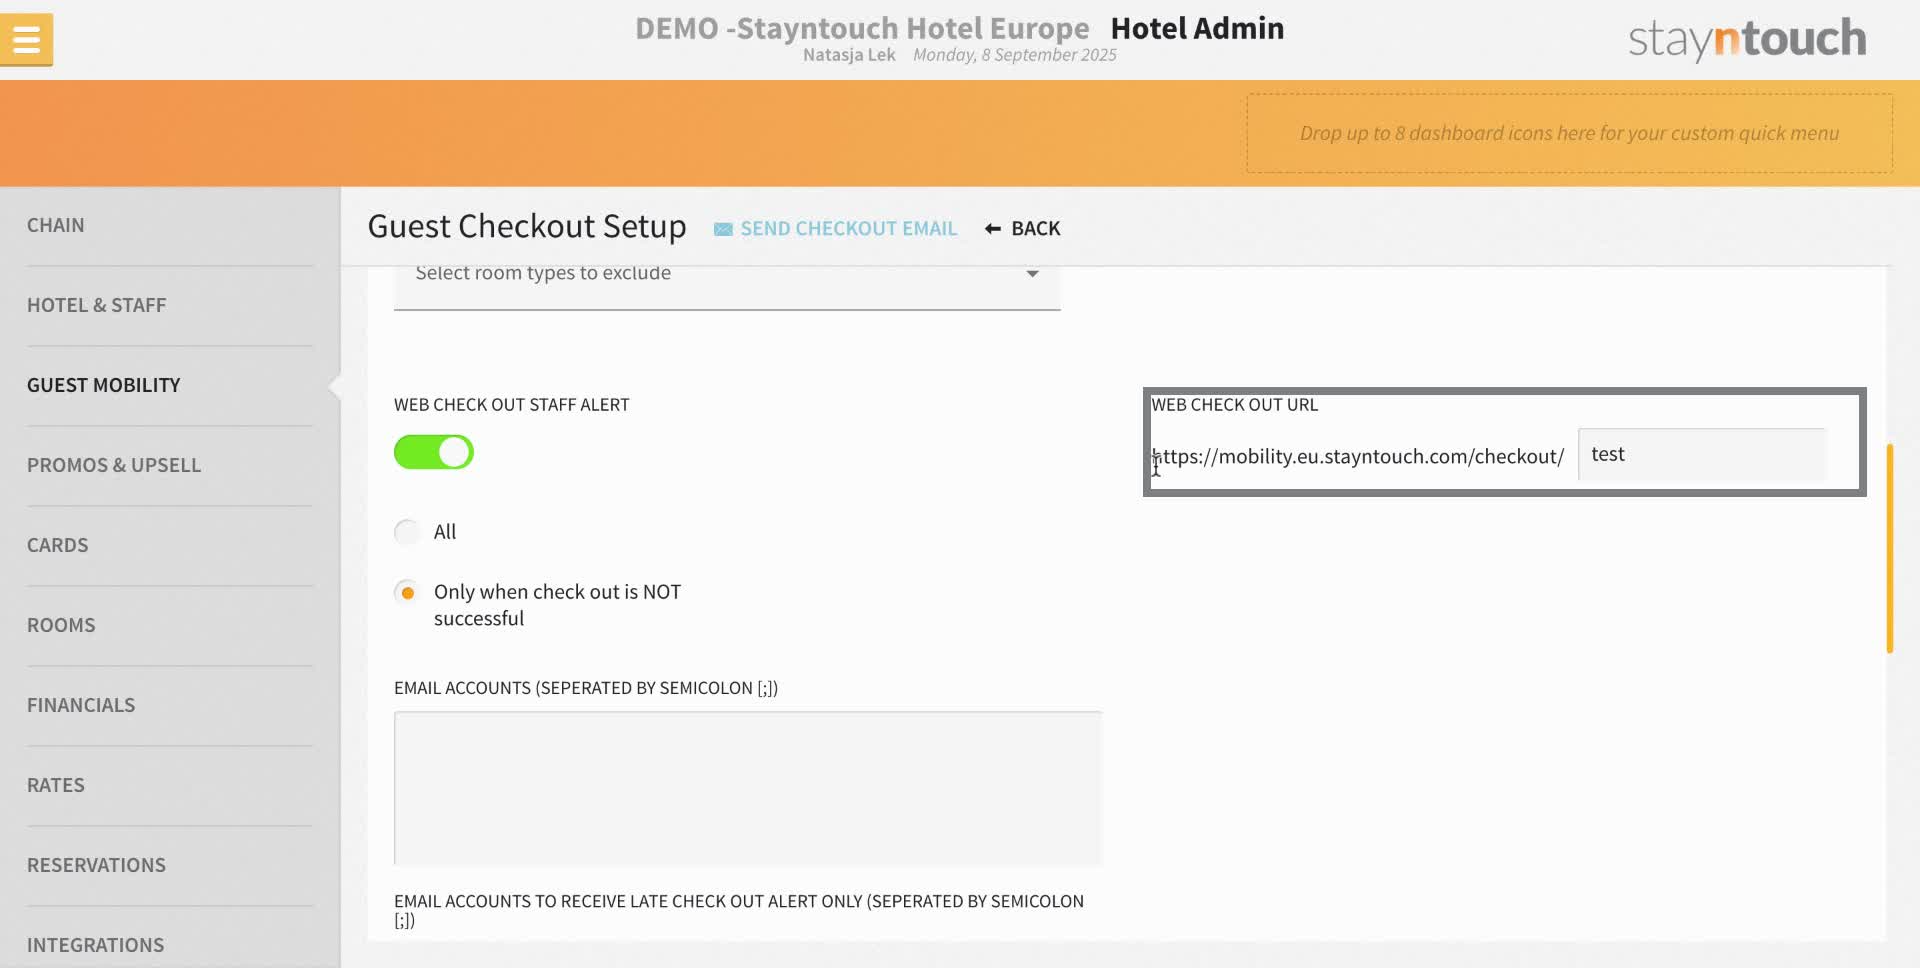Open HOTEL & STAFF settings
Viewport: 1920px width, 968px height.
pos(97,305)
